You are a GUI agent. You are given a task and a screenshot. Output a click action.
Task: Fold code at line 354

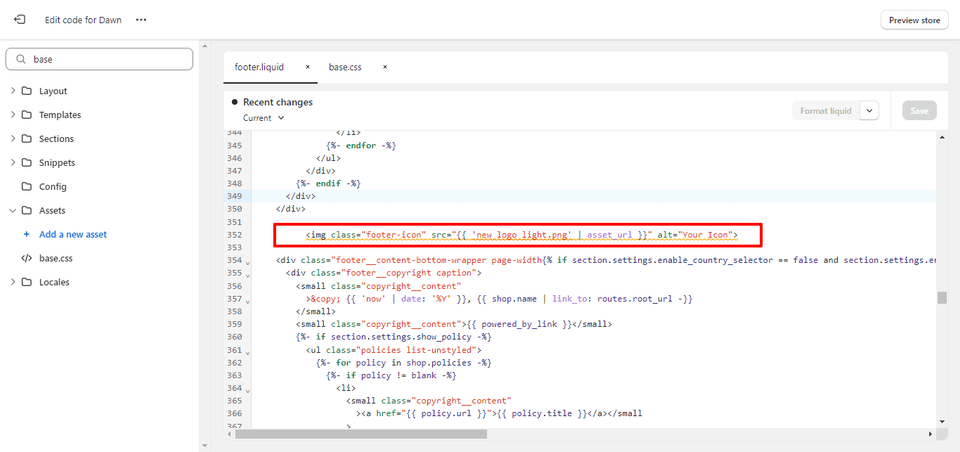[x=249, y=262]
